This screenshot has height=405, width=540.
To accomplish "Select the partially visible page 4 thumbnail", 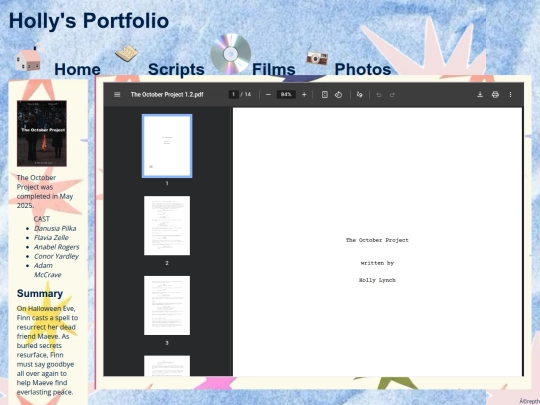I will pyautogui.click(x=167, y=366).
